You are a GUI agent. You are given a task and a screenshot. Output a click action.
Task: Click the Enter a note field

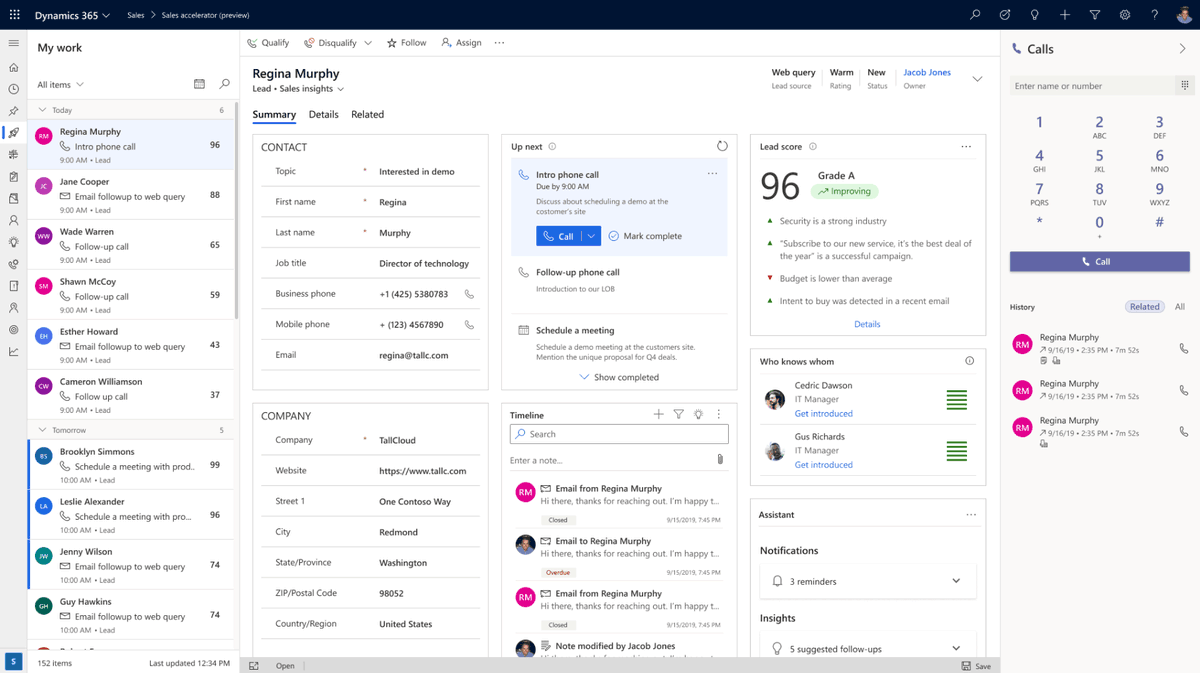coord(610,460)
